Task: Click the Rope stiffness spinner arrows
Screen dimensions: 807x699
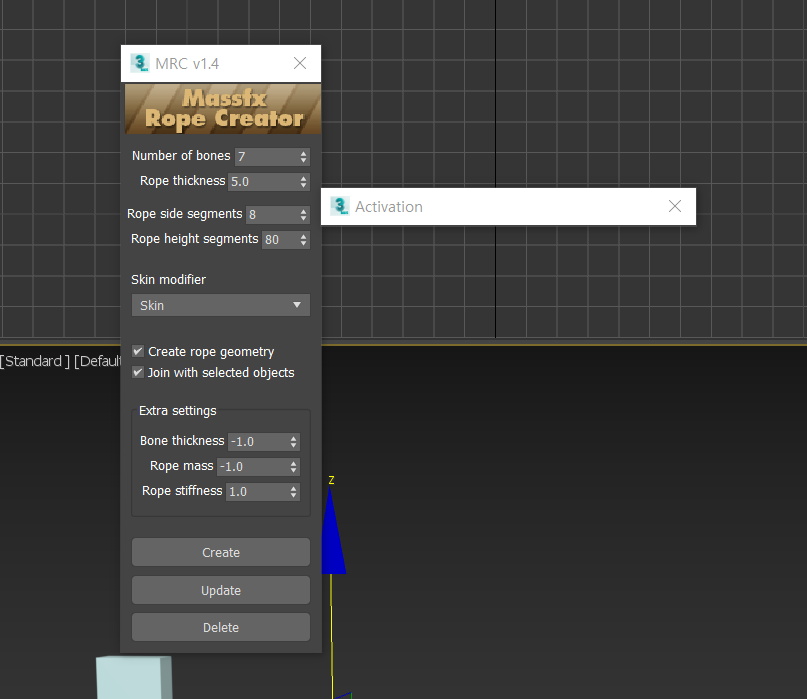Action: pos(293,492)
